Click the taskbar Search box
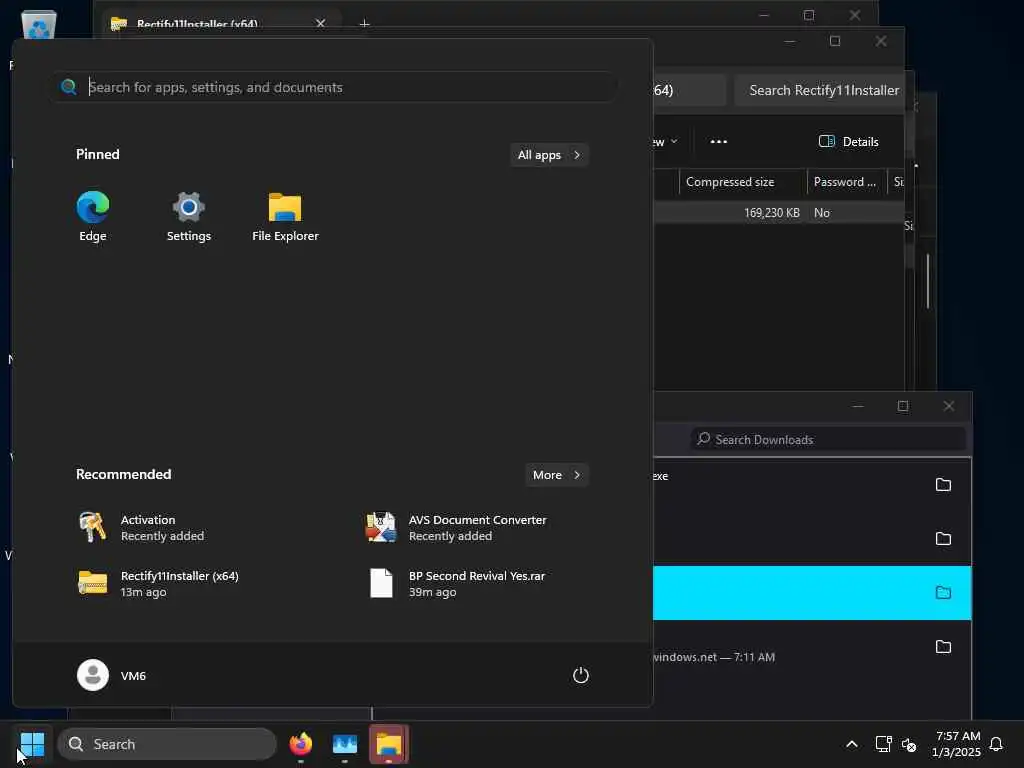The width and height of the screenshot is (1024, 768). pos(167,744)
